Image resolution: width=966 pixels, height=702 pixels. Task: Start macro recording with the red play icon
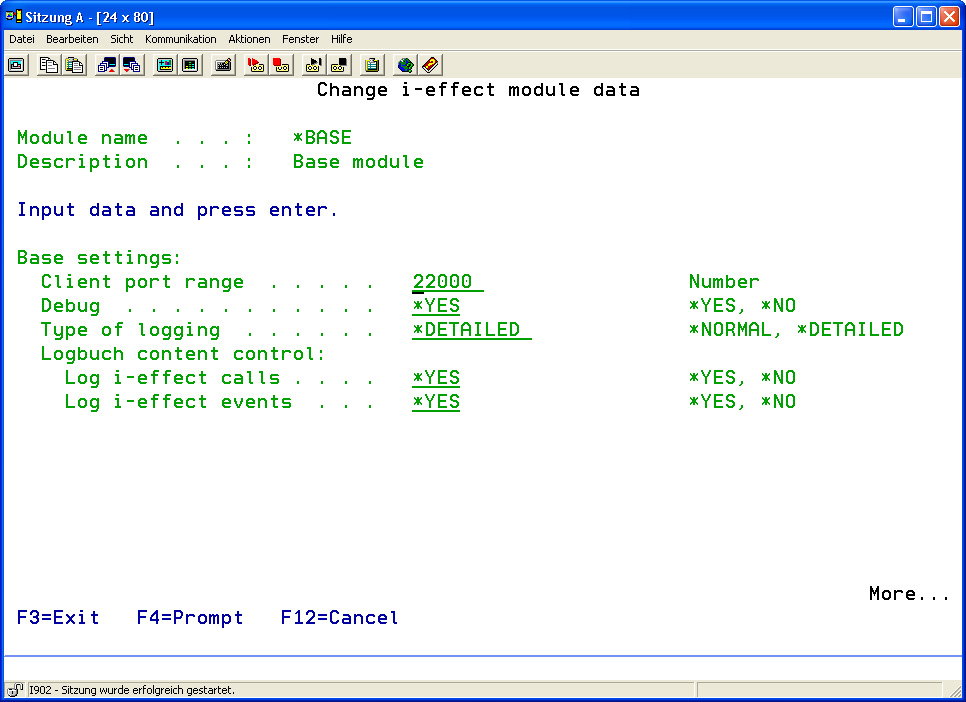256,65
